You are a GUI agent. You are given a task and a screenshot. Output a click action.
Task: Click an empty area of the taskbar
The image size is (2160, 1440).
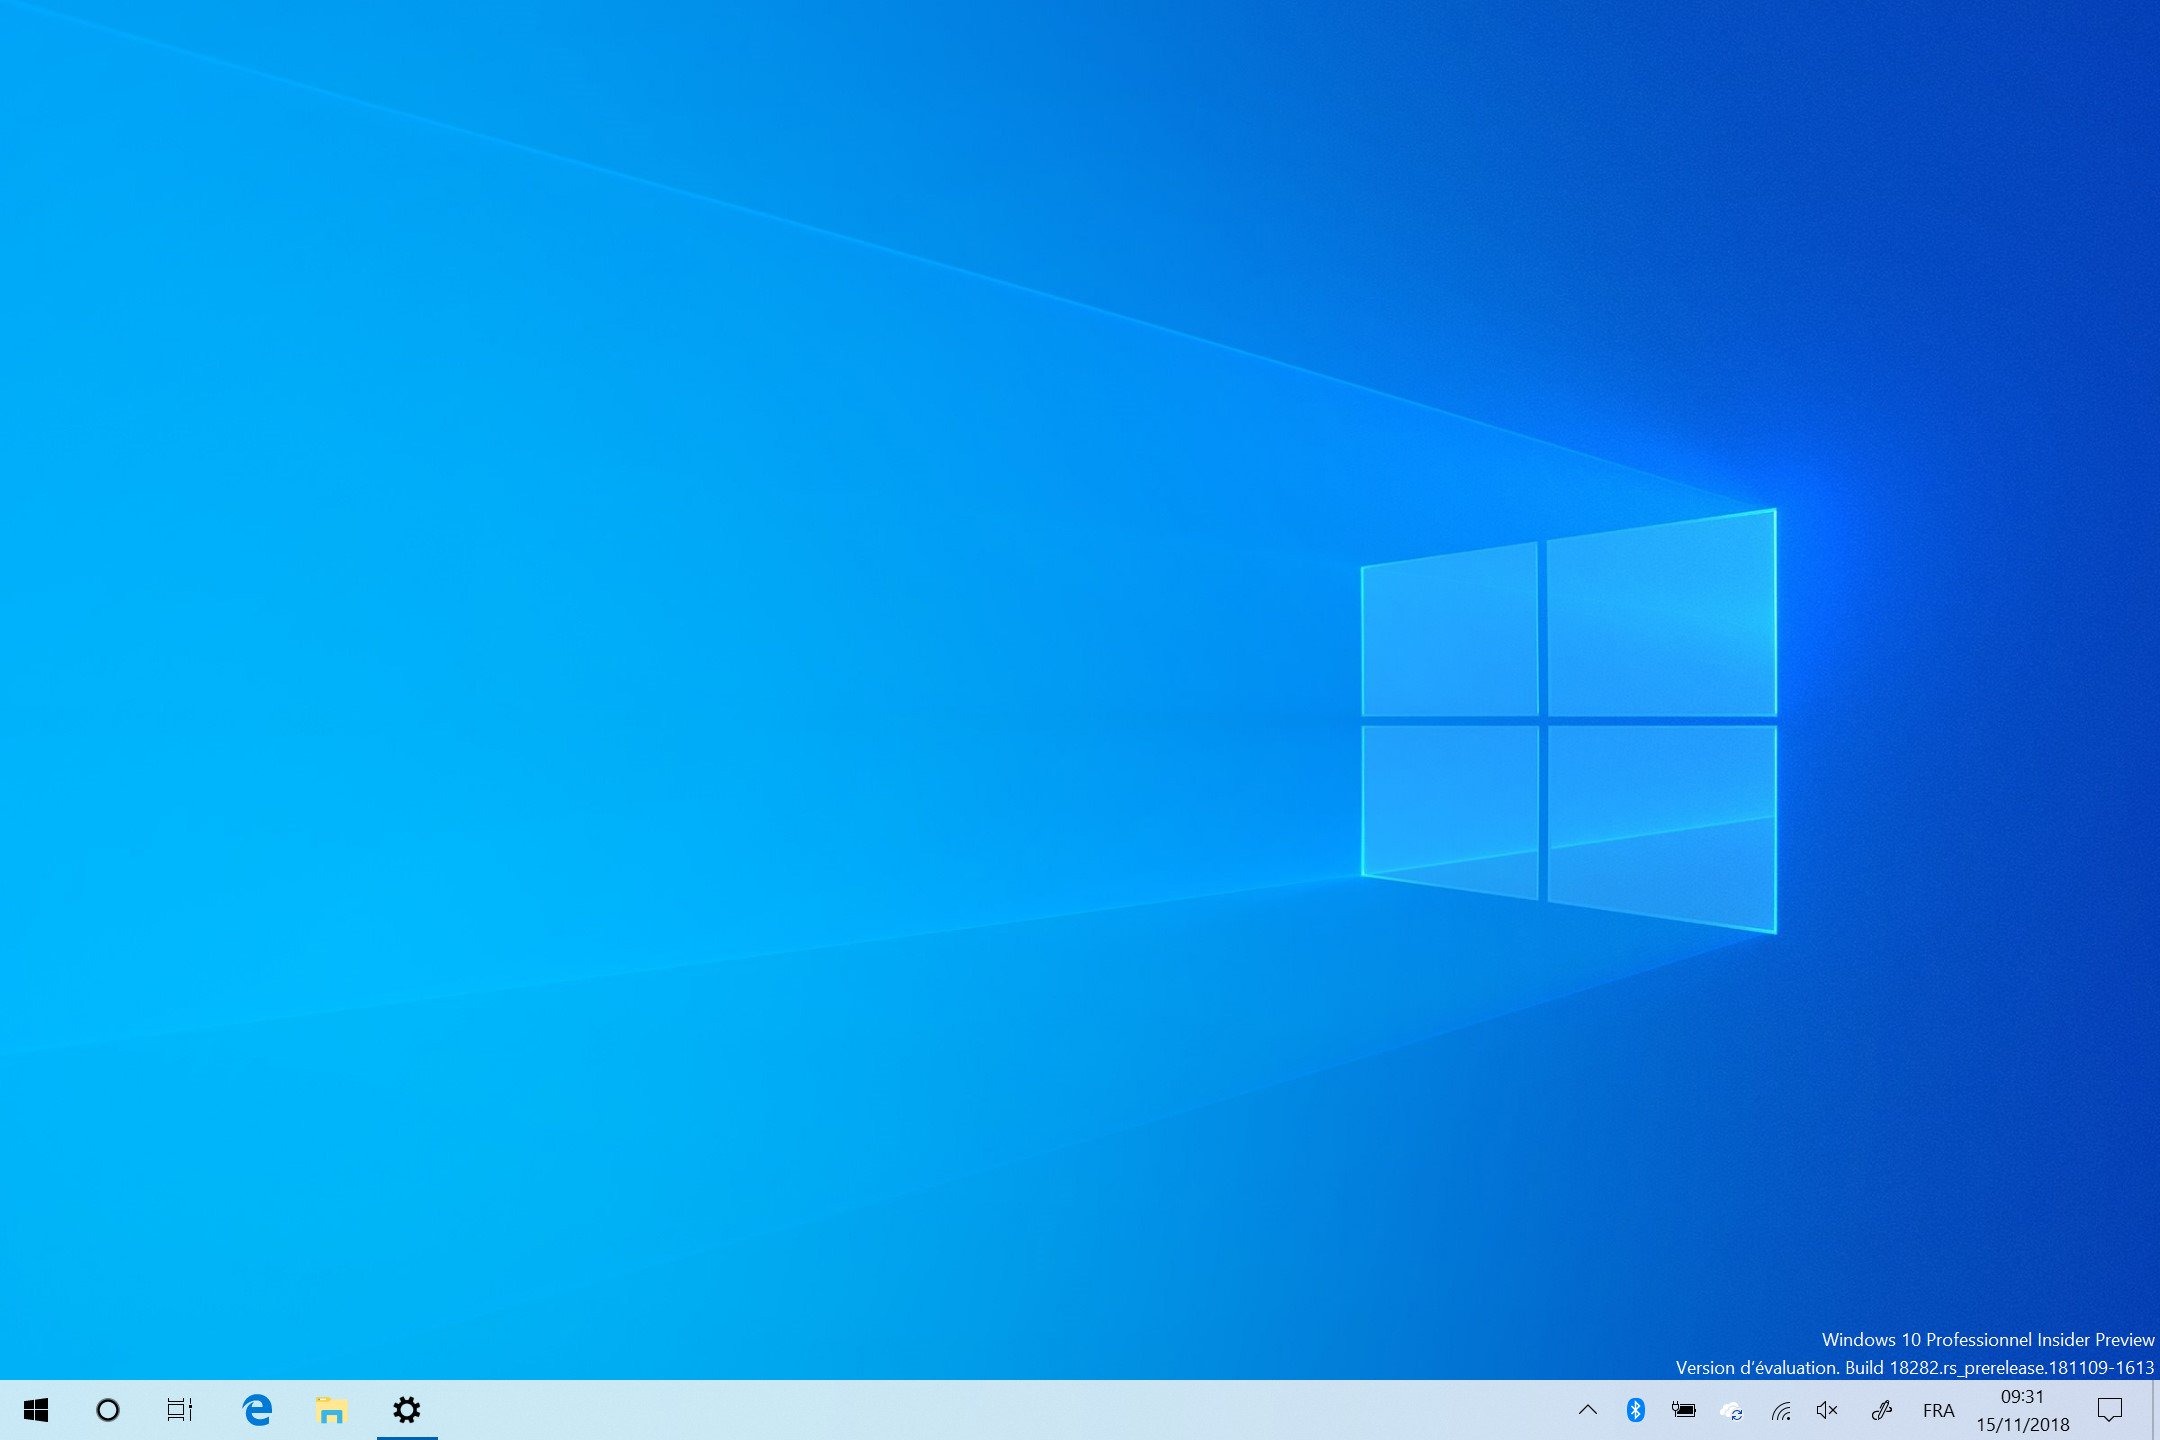click(x=1000, y=1410)
